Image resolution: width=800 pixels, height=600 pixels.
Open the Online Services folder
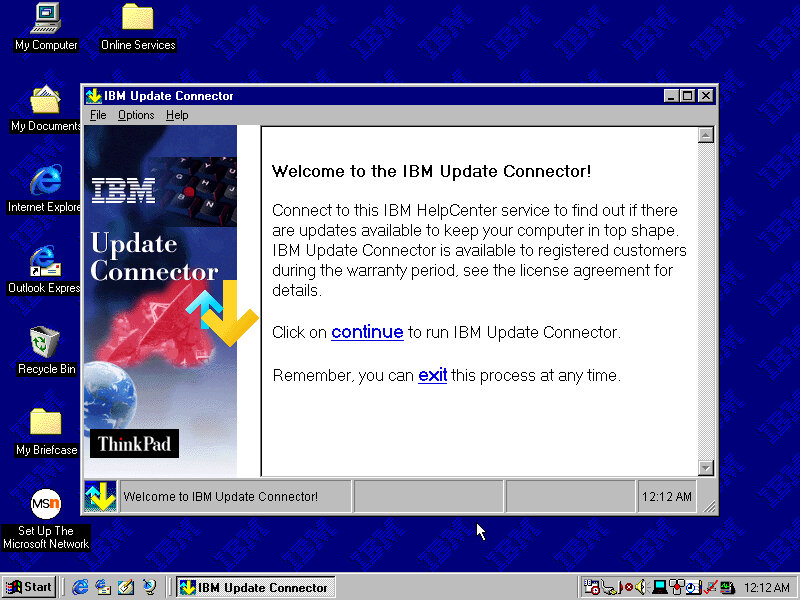pos(137,18)
